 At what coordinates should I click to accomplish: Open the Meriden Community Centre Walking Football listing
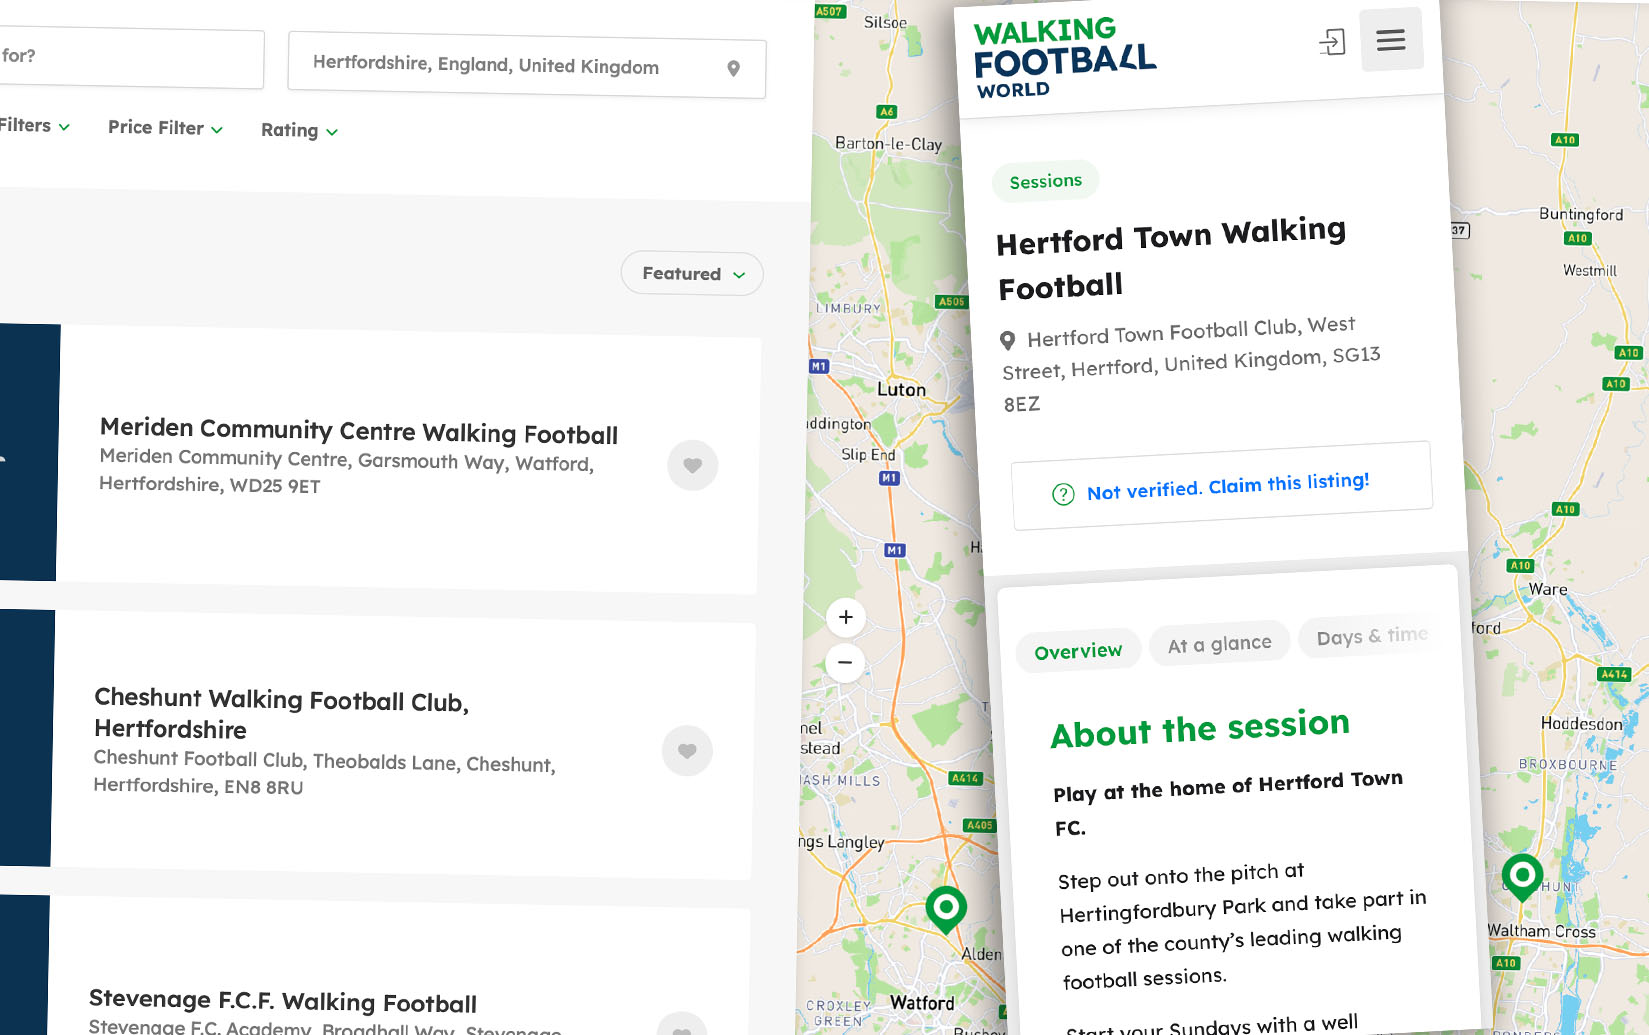click(358, 431)
